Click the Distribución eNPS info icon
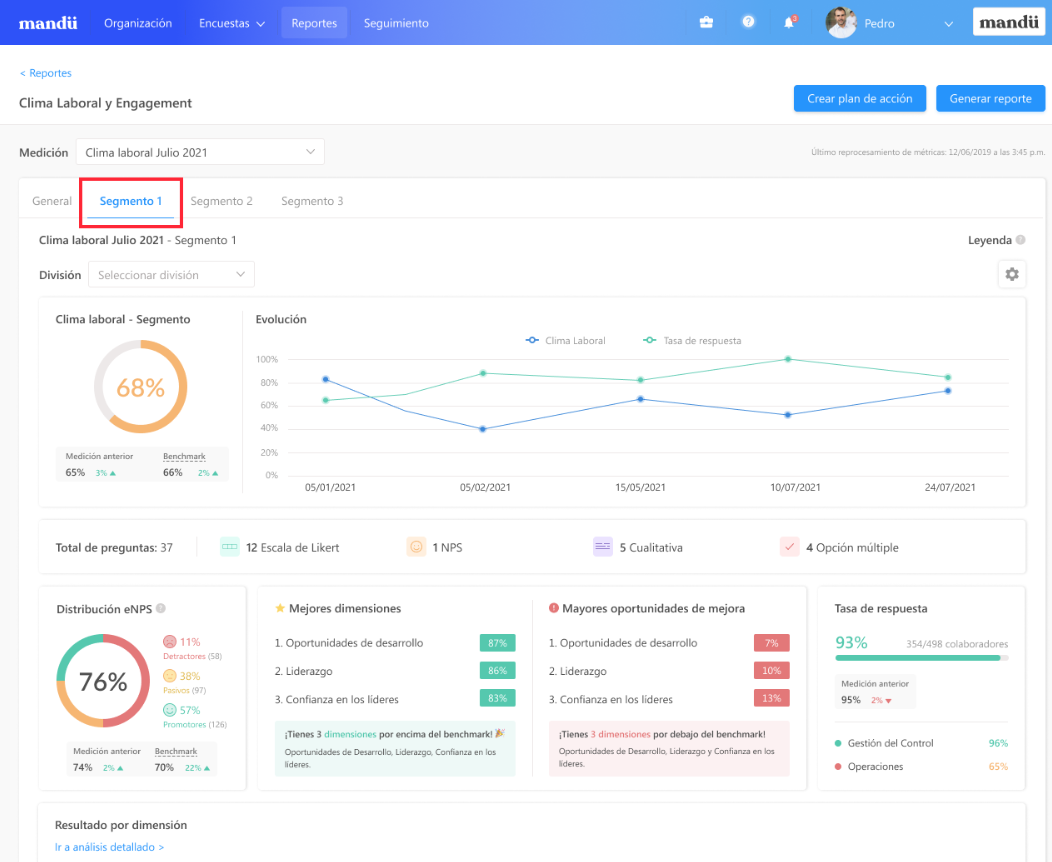The height and width of the screenshot is (862, 1052). [x=160, y=608]
